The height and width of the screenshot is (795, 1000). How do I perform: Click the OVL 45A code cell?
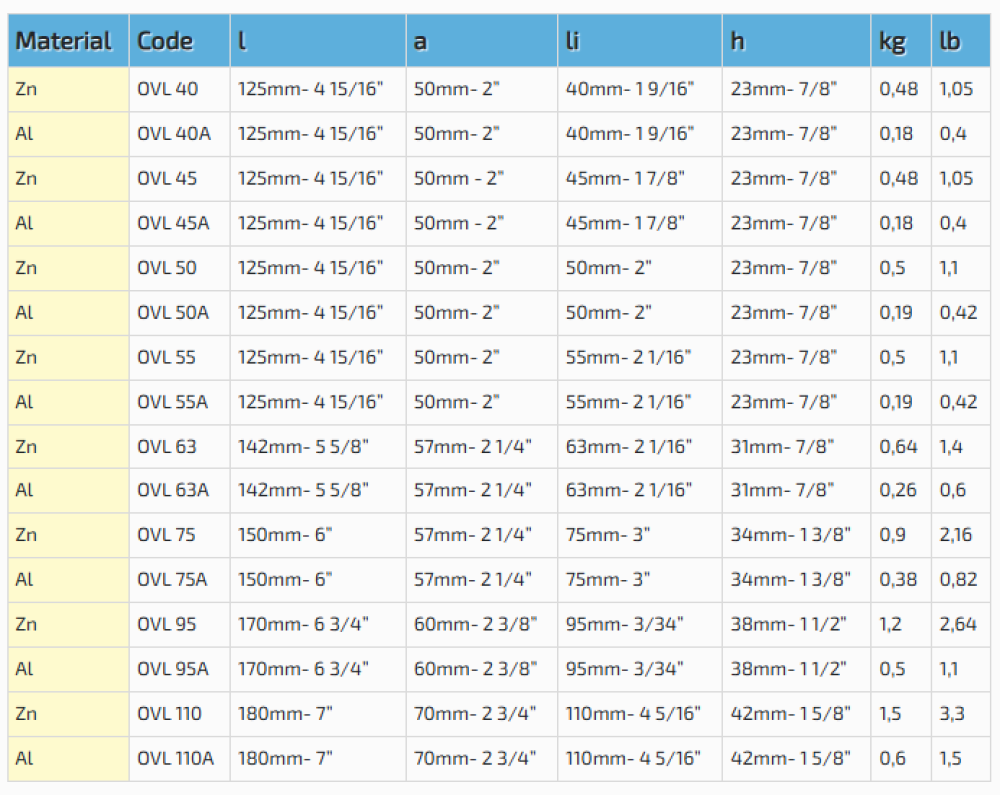click(173, 223)
